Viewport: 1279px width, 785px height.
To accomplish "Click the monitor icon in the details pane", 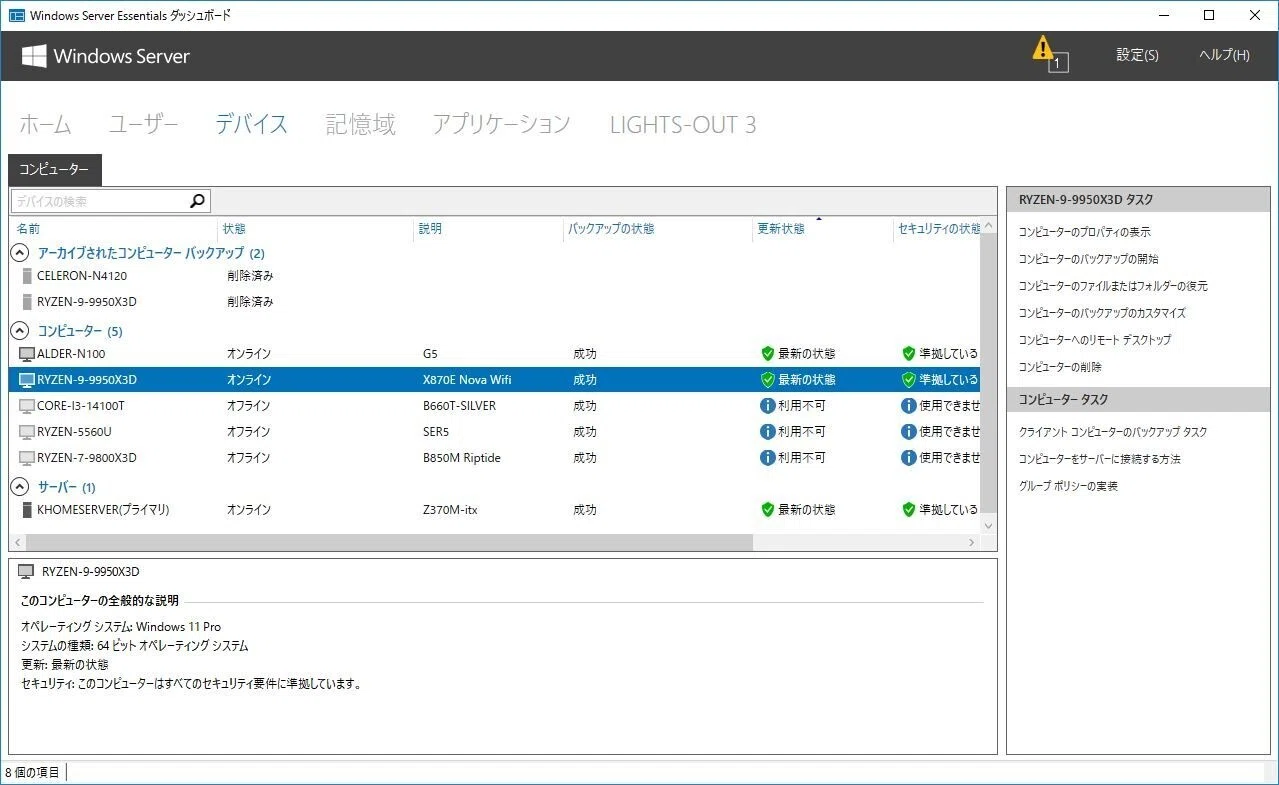I will pos(27,572).
